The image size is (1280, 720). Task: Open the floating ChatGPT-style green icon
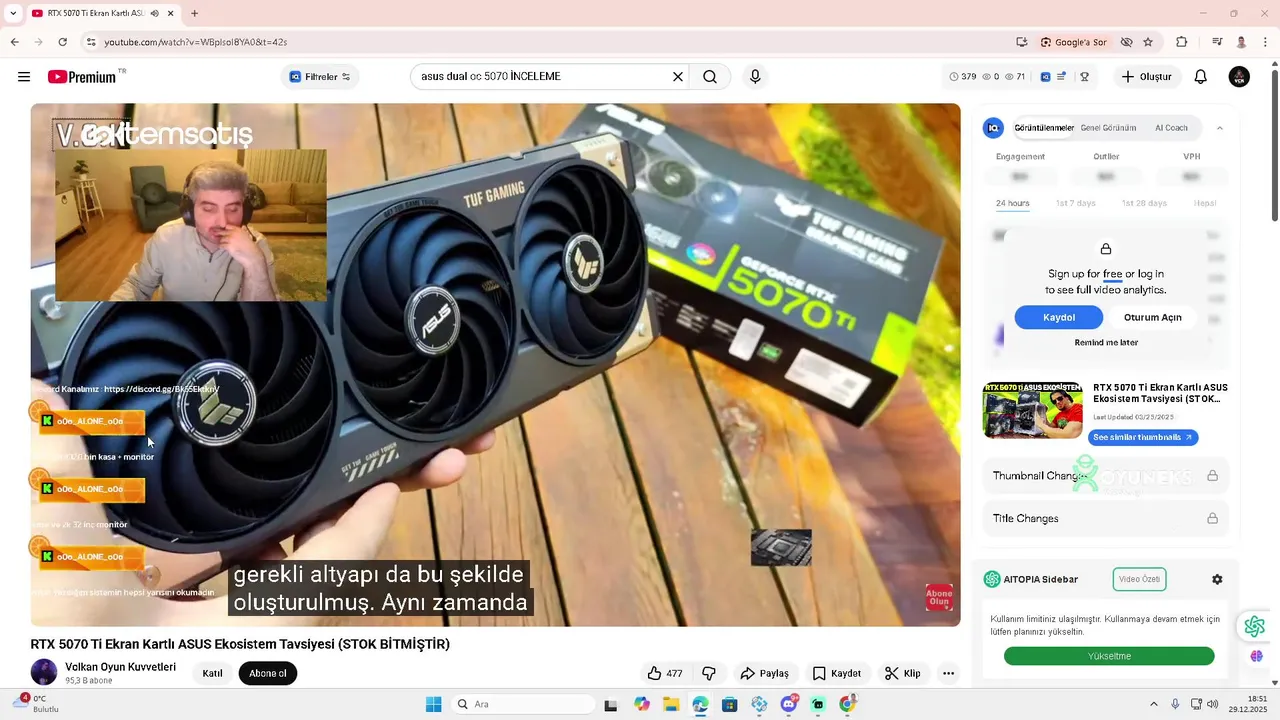(x=1254, y=626)
